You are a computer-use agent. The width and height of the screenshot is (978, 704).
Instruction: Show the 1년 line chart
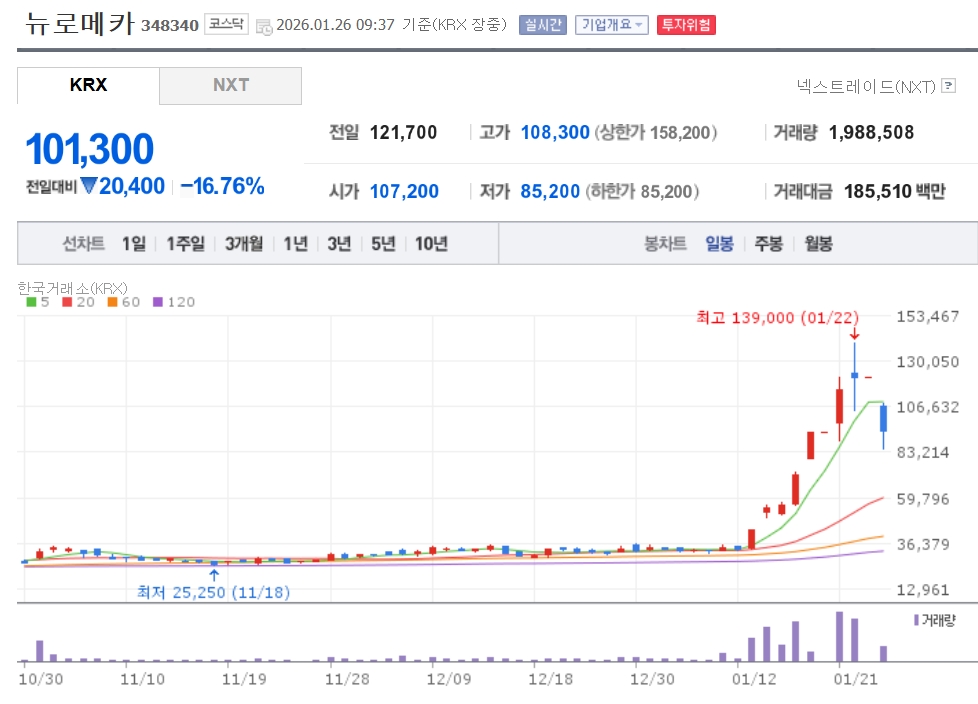(295, 244)
